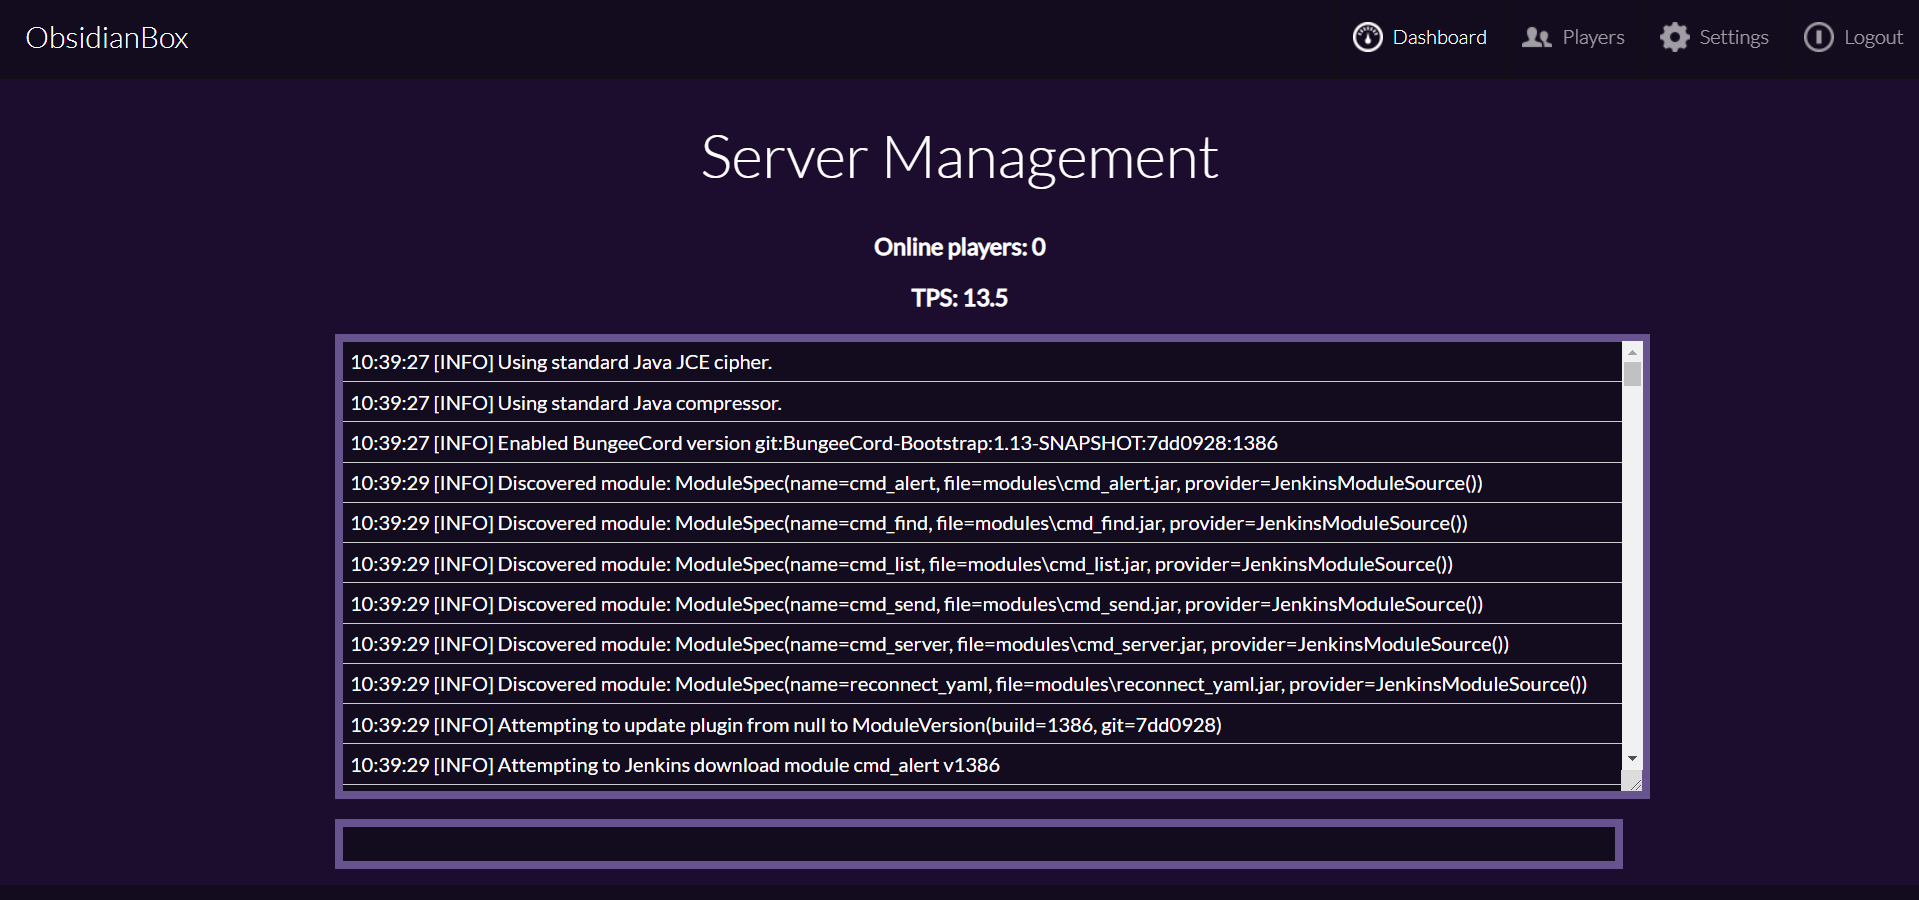Select the cmd_alert discovered module log line
Viewport: 1919px width, 900px height.
point(982,483)
